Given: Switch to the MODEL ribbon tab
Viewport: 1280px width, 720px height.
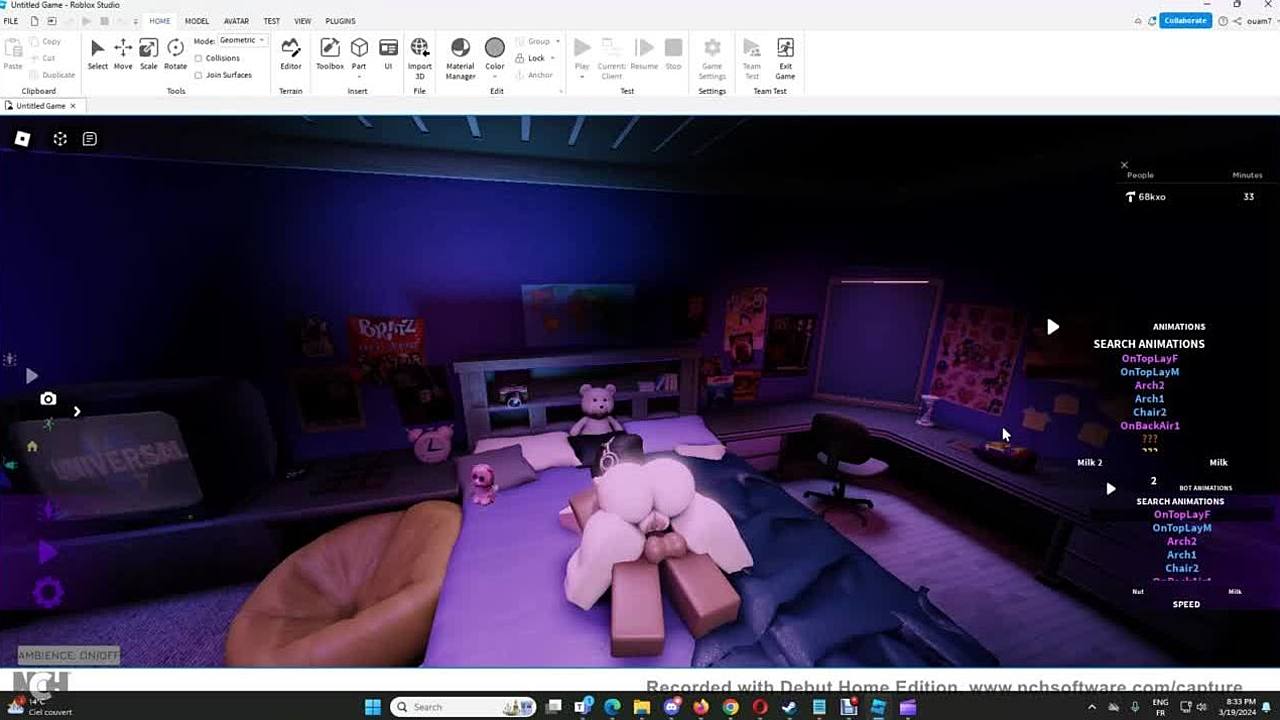Looking at the screenshot, I should click(x=197, y=21).
